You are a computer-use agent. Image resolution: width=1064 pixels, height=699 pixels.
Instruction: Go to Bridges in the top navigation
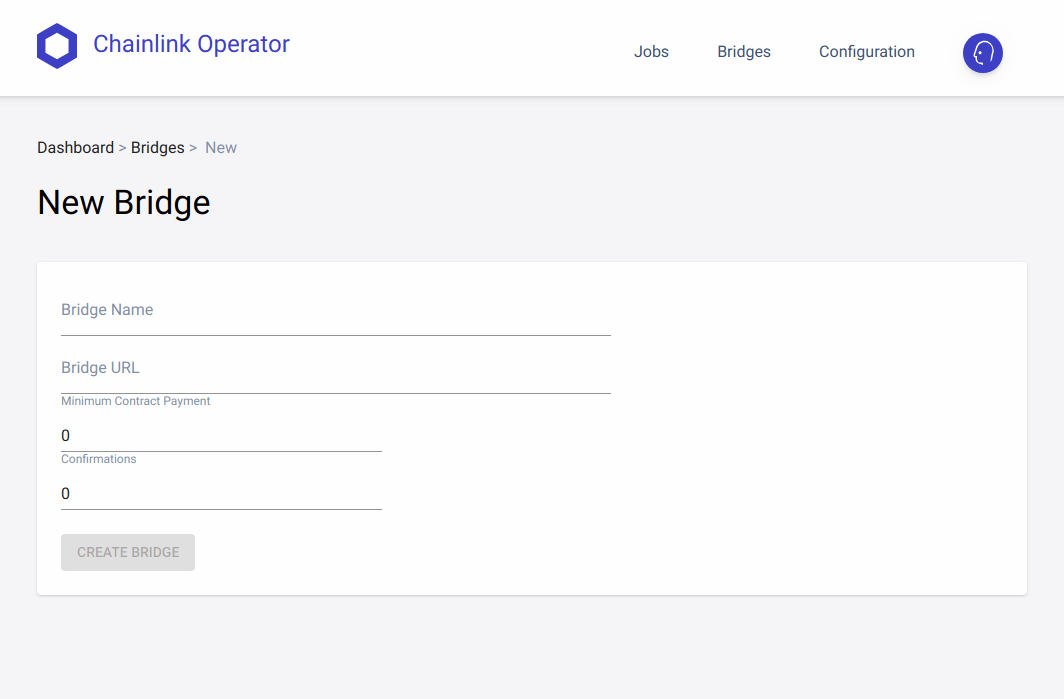pyautogui.click(x=743, y=52)
